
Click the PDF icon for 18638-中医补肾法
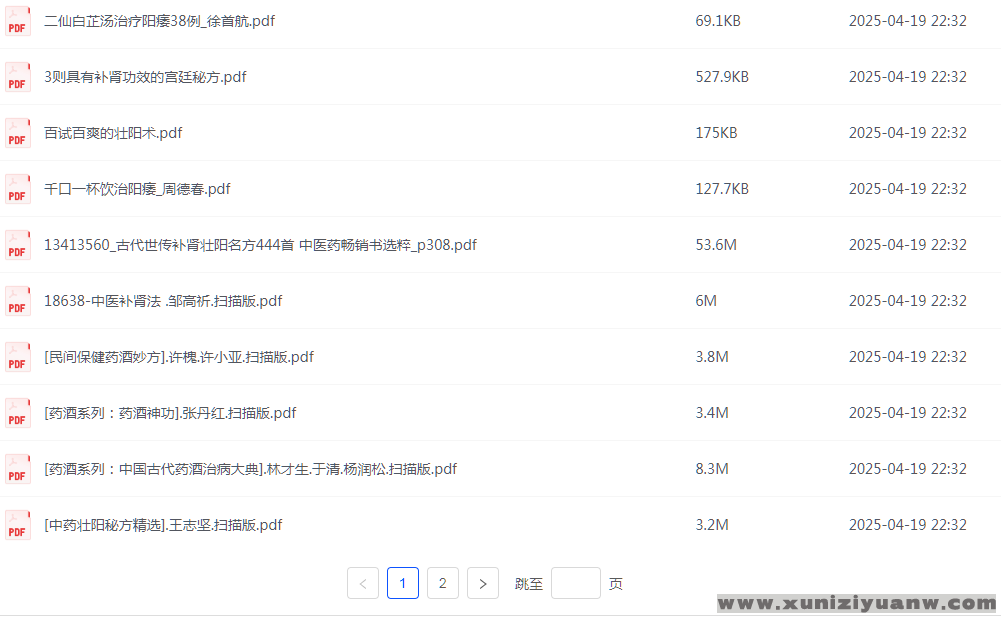[x=18, y=302]
